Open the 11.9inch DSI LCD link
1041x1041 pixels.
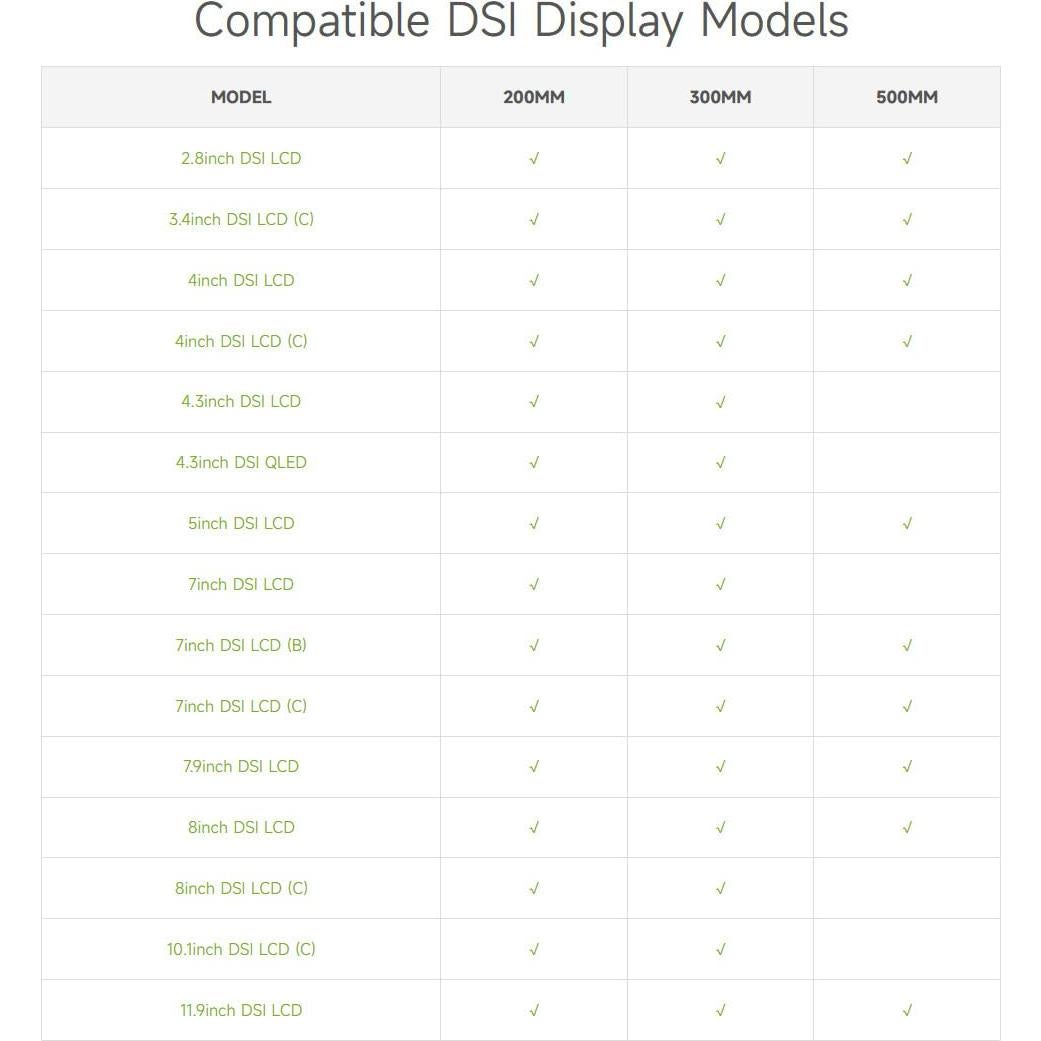241,1010
